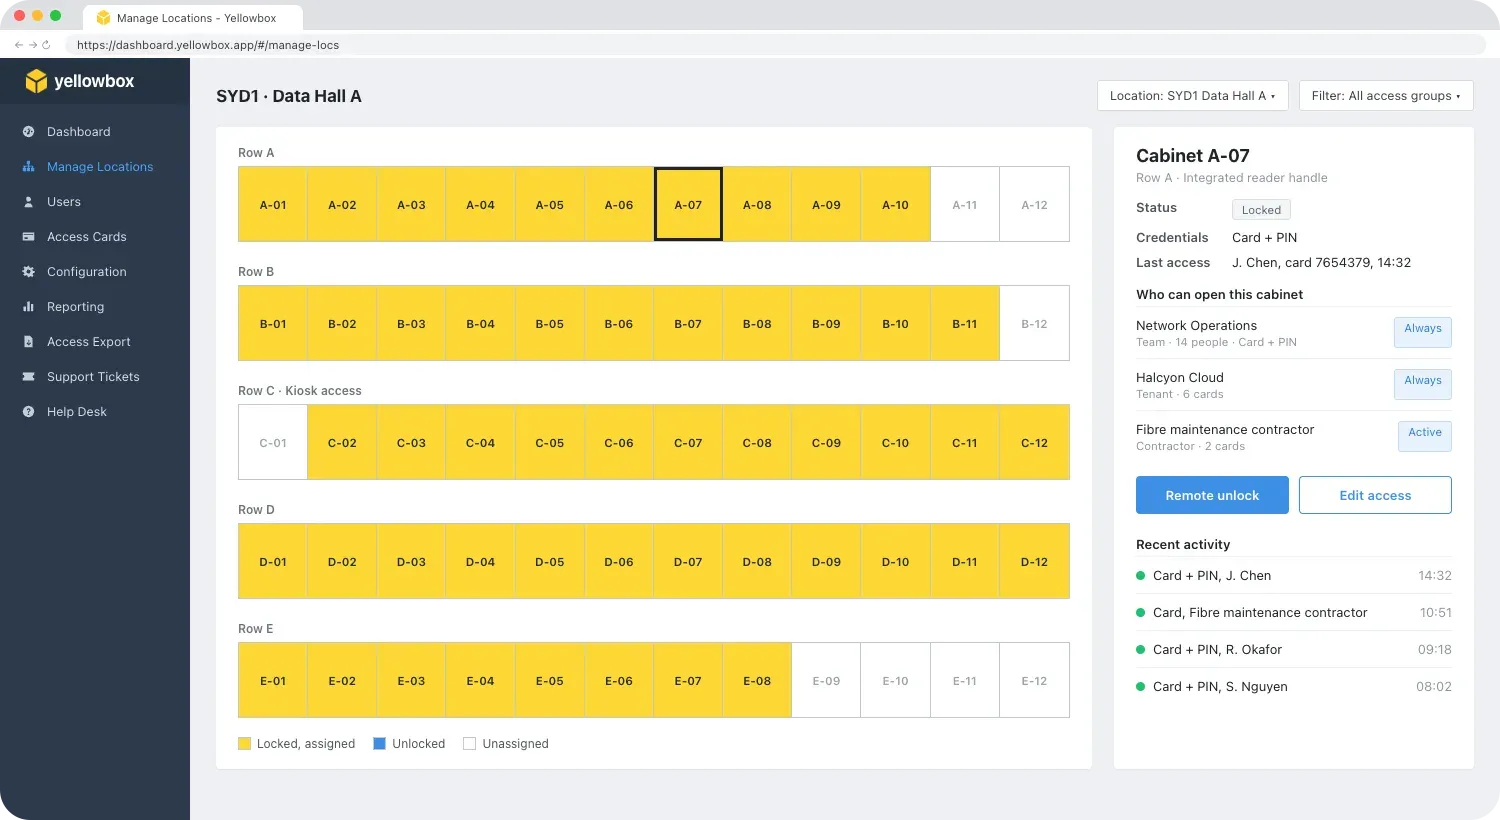This screenshot has width=1500, height=820.
Task: Click the Access Cards icon
Action: 28,237
